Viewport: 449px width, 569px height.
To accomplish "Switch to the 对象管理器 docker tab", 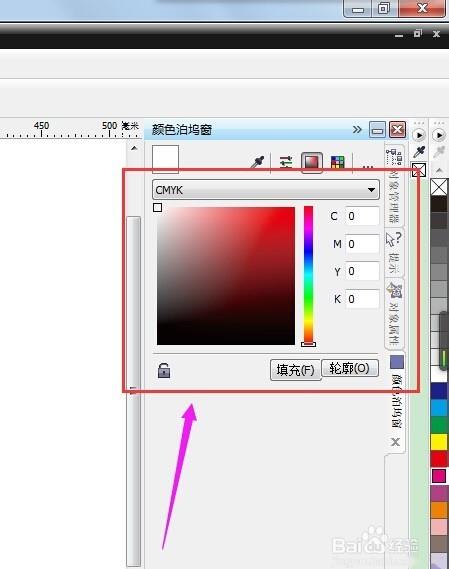I will pyautogui.click(x=394, y=186).
